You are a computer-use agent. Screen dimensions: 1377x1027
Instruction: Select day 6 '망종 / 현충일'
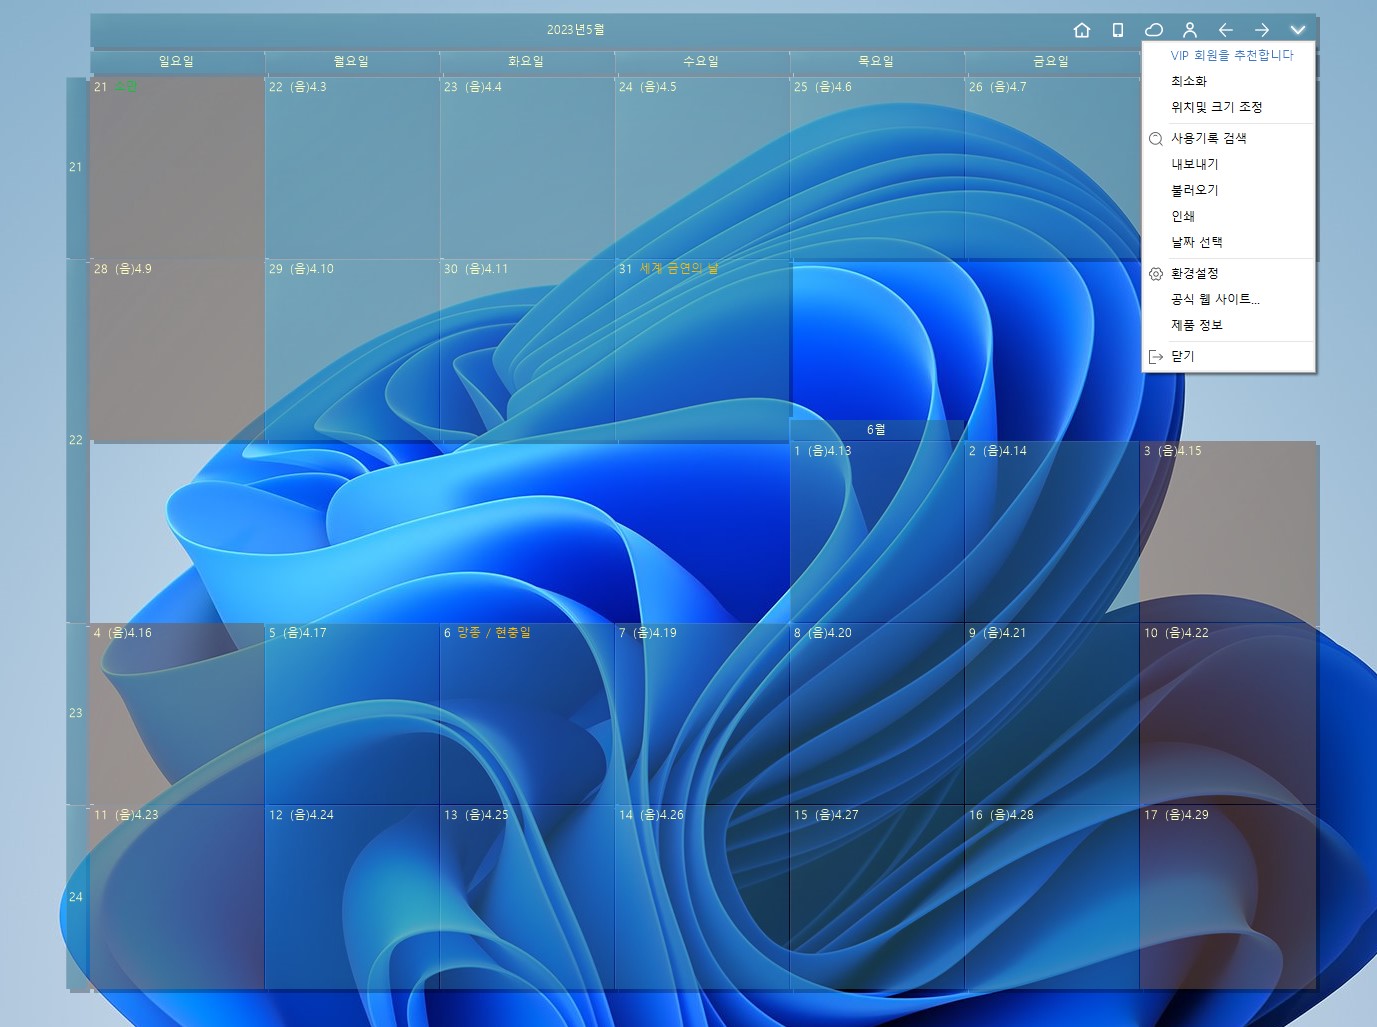(527, 714)
